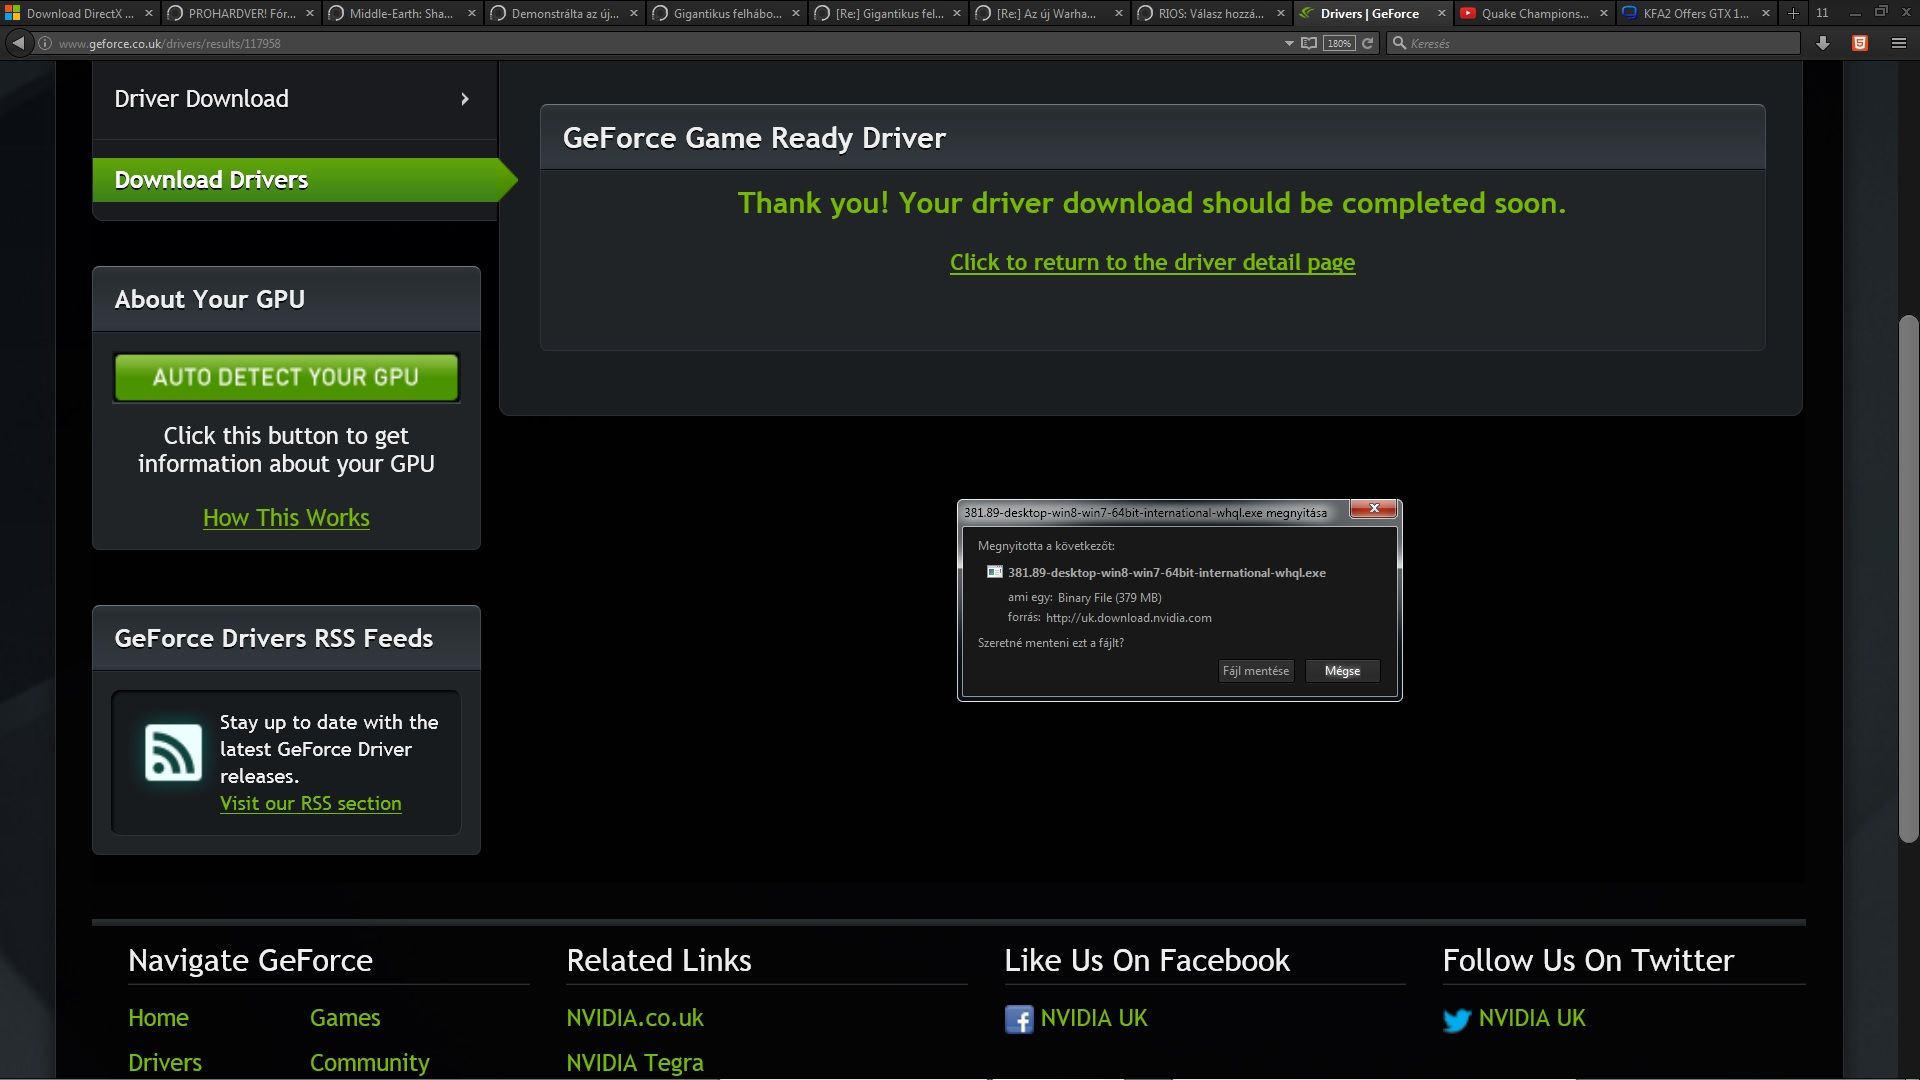Switch to the PROHARDVER! Fór... tab
Image resolution: width=1920 pixels, height=1080 pixels.
[241, 13]
